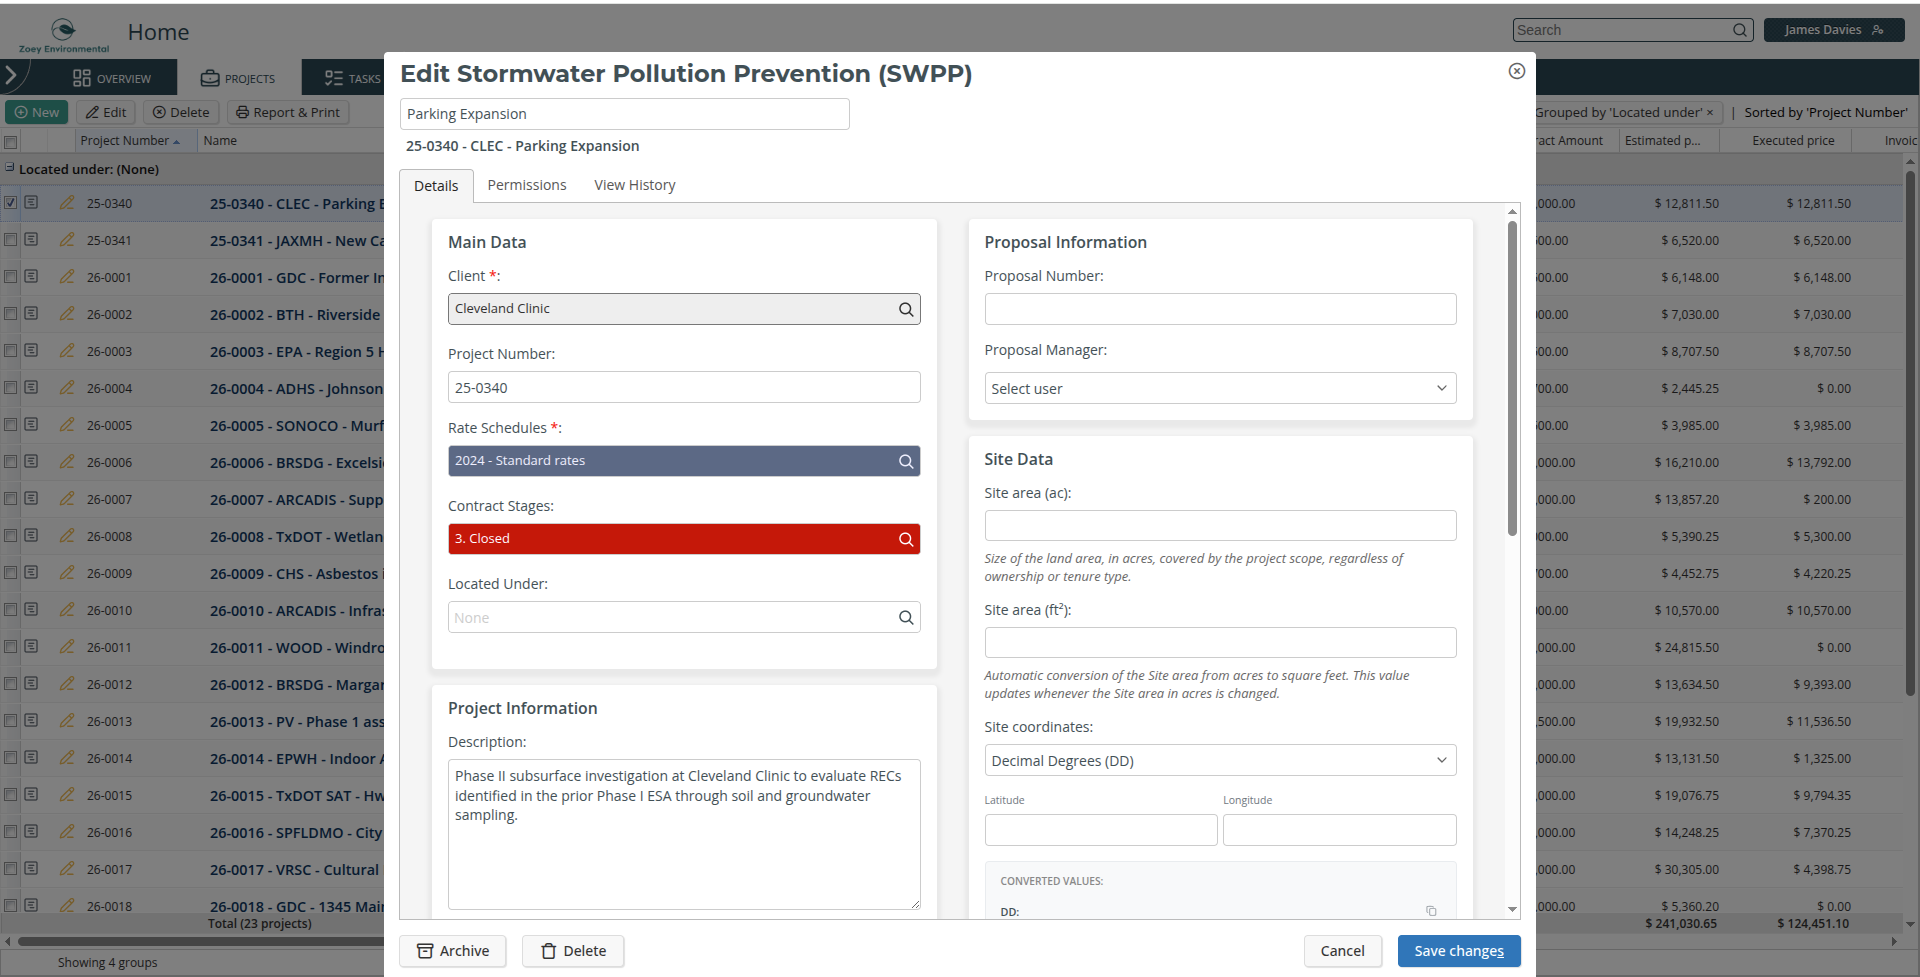Open the View History tab
This screenshot has height=977, width=1920.
point(635,185)
